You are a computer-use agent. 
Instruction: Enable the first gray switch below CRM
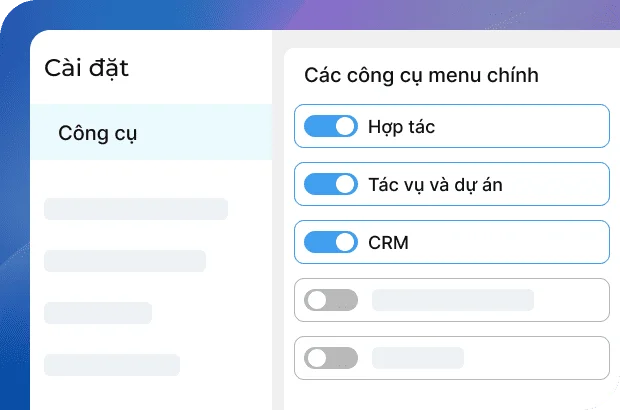(331, 300)
